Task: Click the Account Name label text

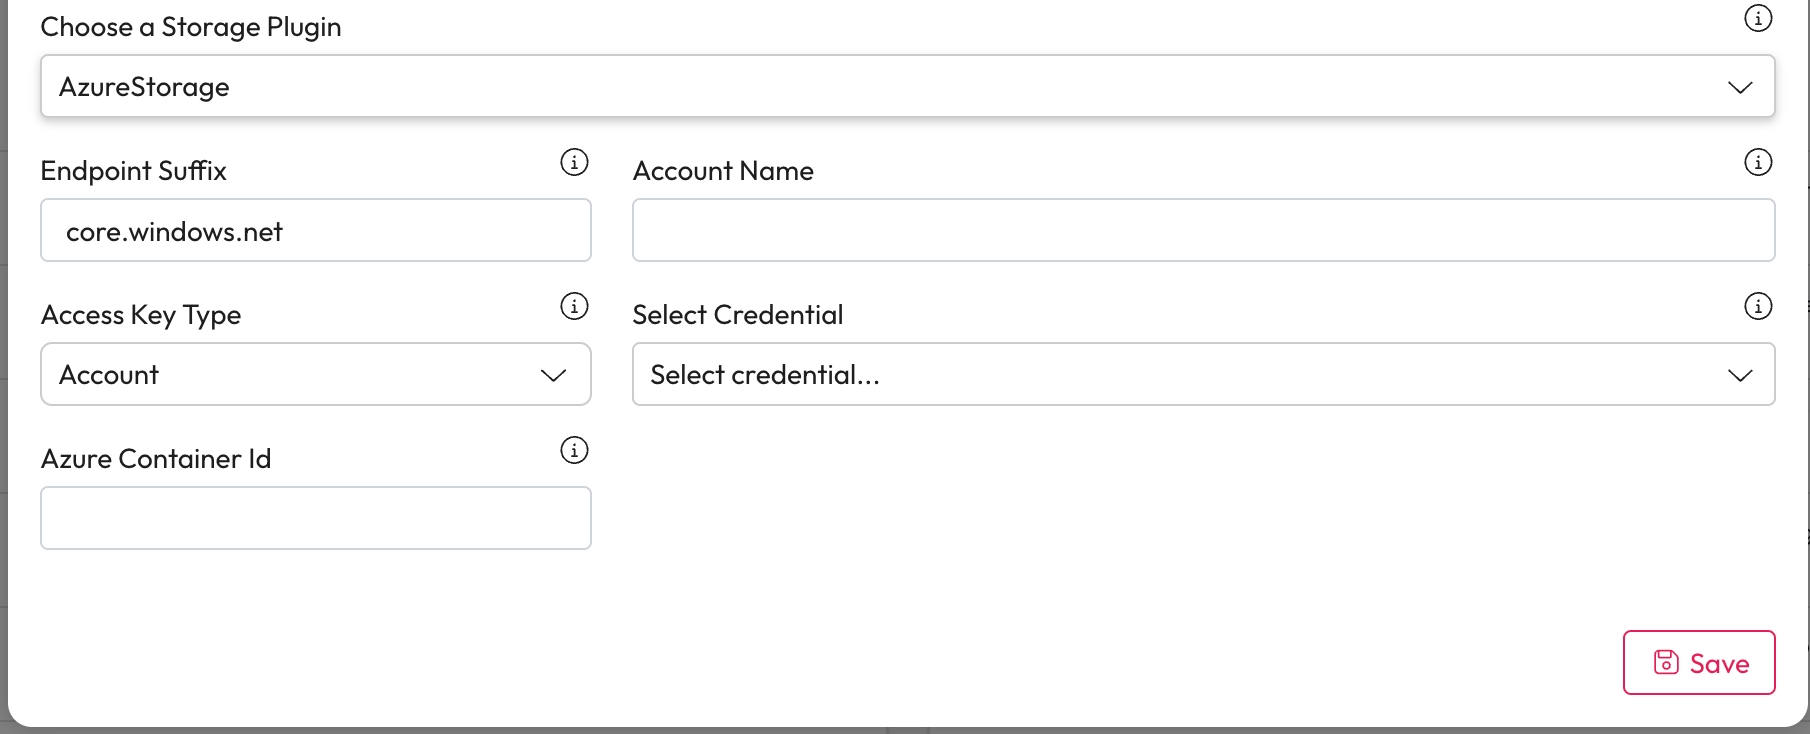Action: [x=723, y=171]
